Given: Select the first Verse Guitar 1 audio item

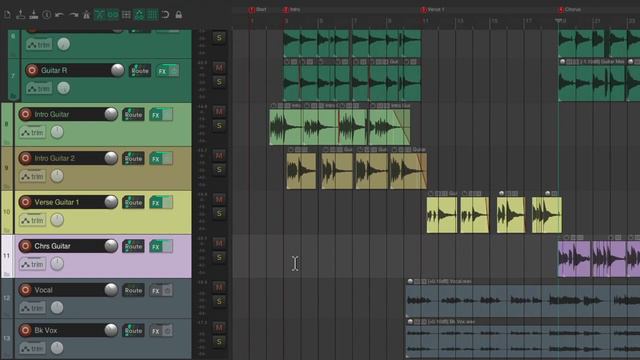Looking at the screenshot, I should (x=442, y=215).
